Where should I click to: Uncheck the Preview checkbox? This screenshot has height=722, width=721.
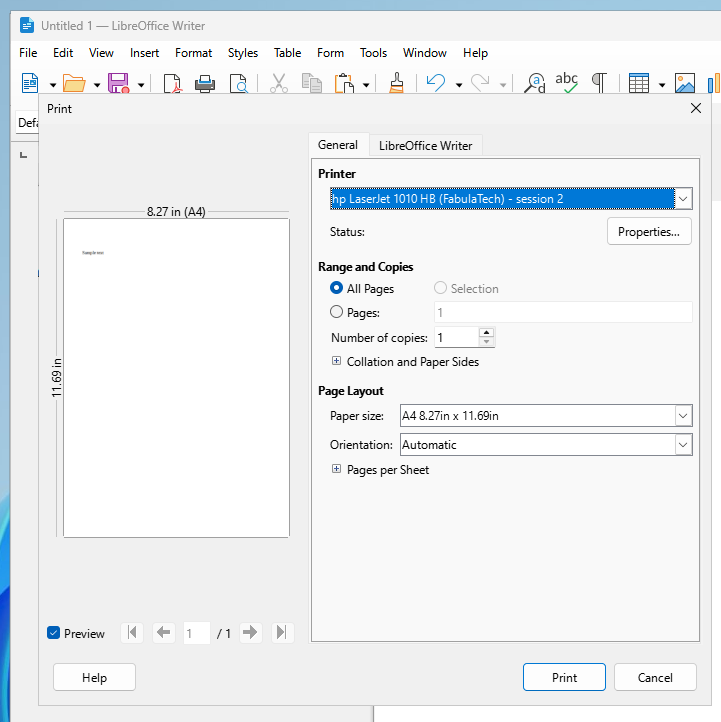tap(54, 634)
